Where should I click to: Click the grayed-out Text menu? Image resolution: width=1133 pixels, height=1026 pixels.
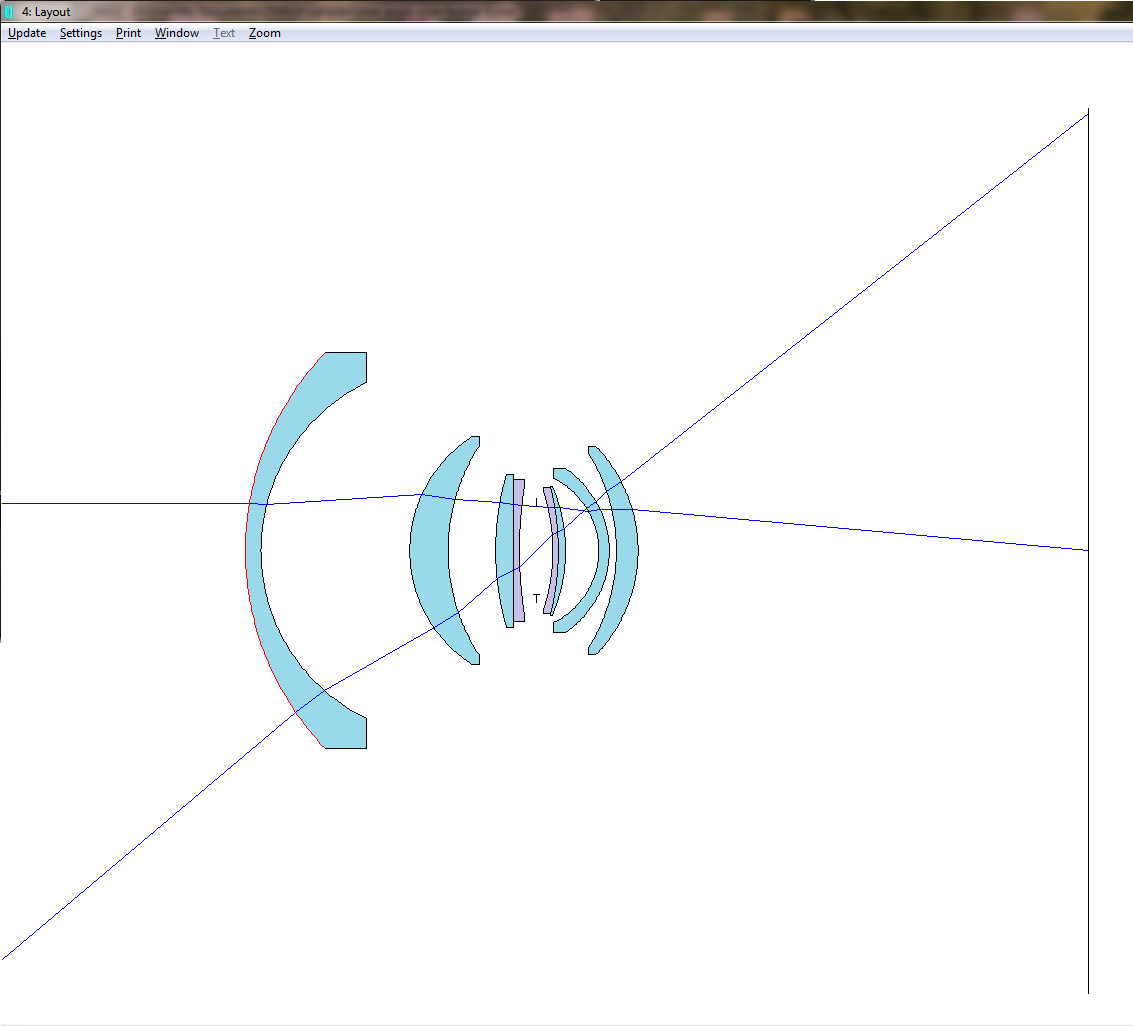[224, 33]
